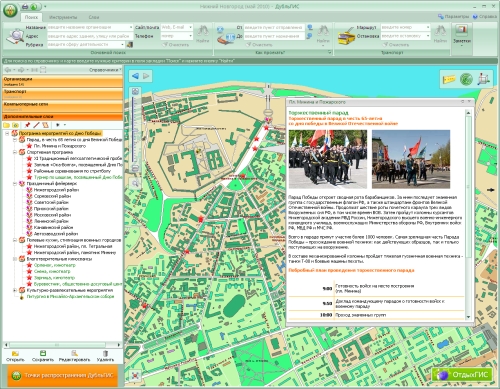Image resolution: width=500 pixels, height=389 pixels.
Task: Click Очистить in Транспорт group
Action: click(395, 45)
